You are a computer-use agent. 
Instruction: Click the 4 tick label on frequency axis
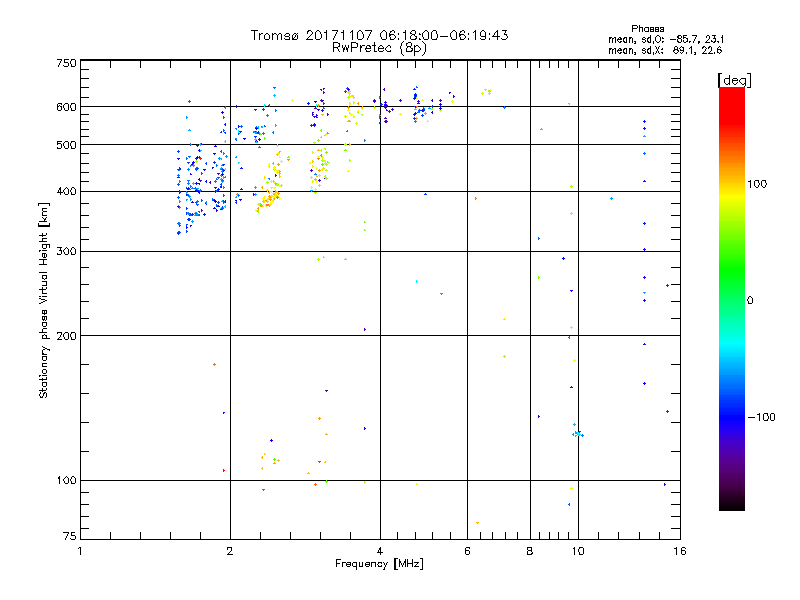pyautogui.click(x=380, y=550)
